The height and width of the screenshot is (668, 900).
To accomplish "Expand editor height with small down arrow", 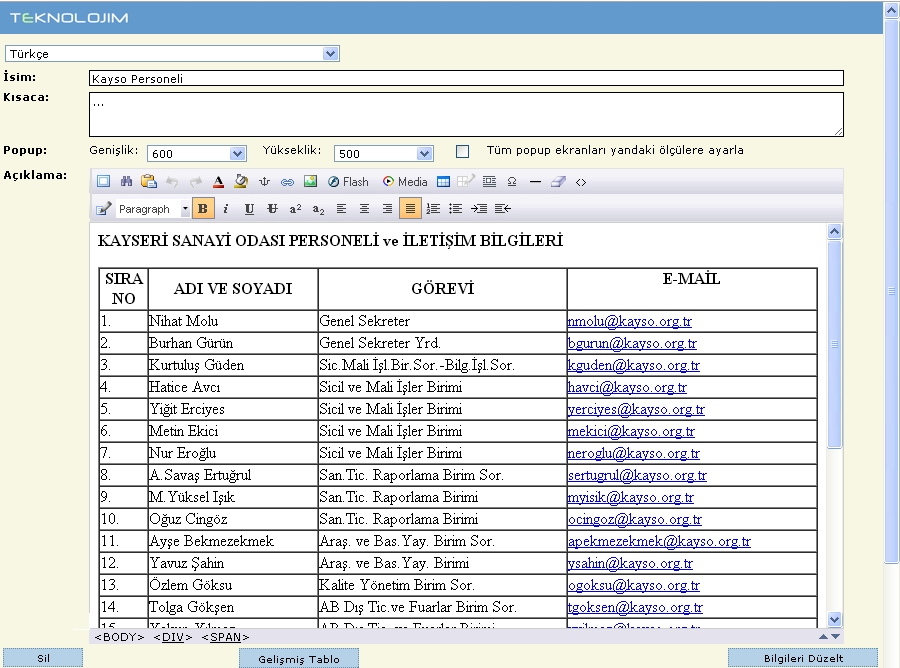I will 836,636.
